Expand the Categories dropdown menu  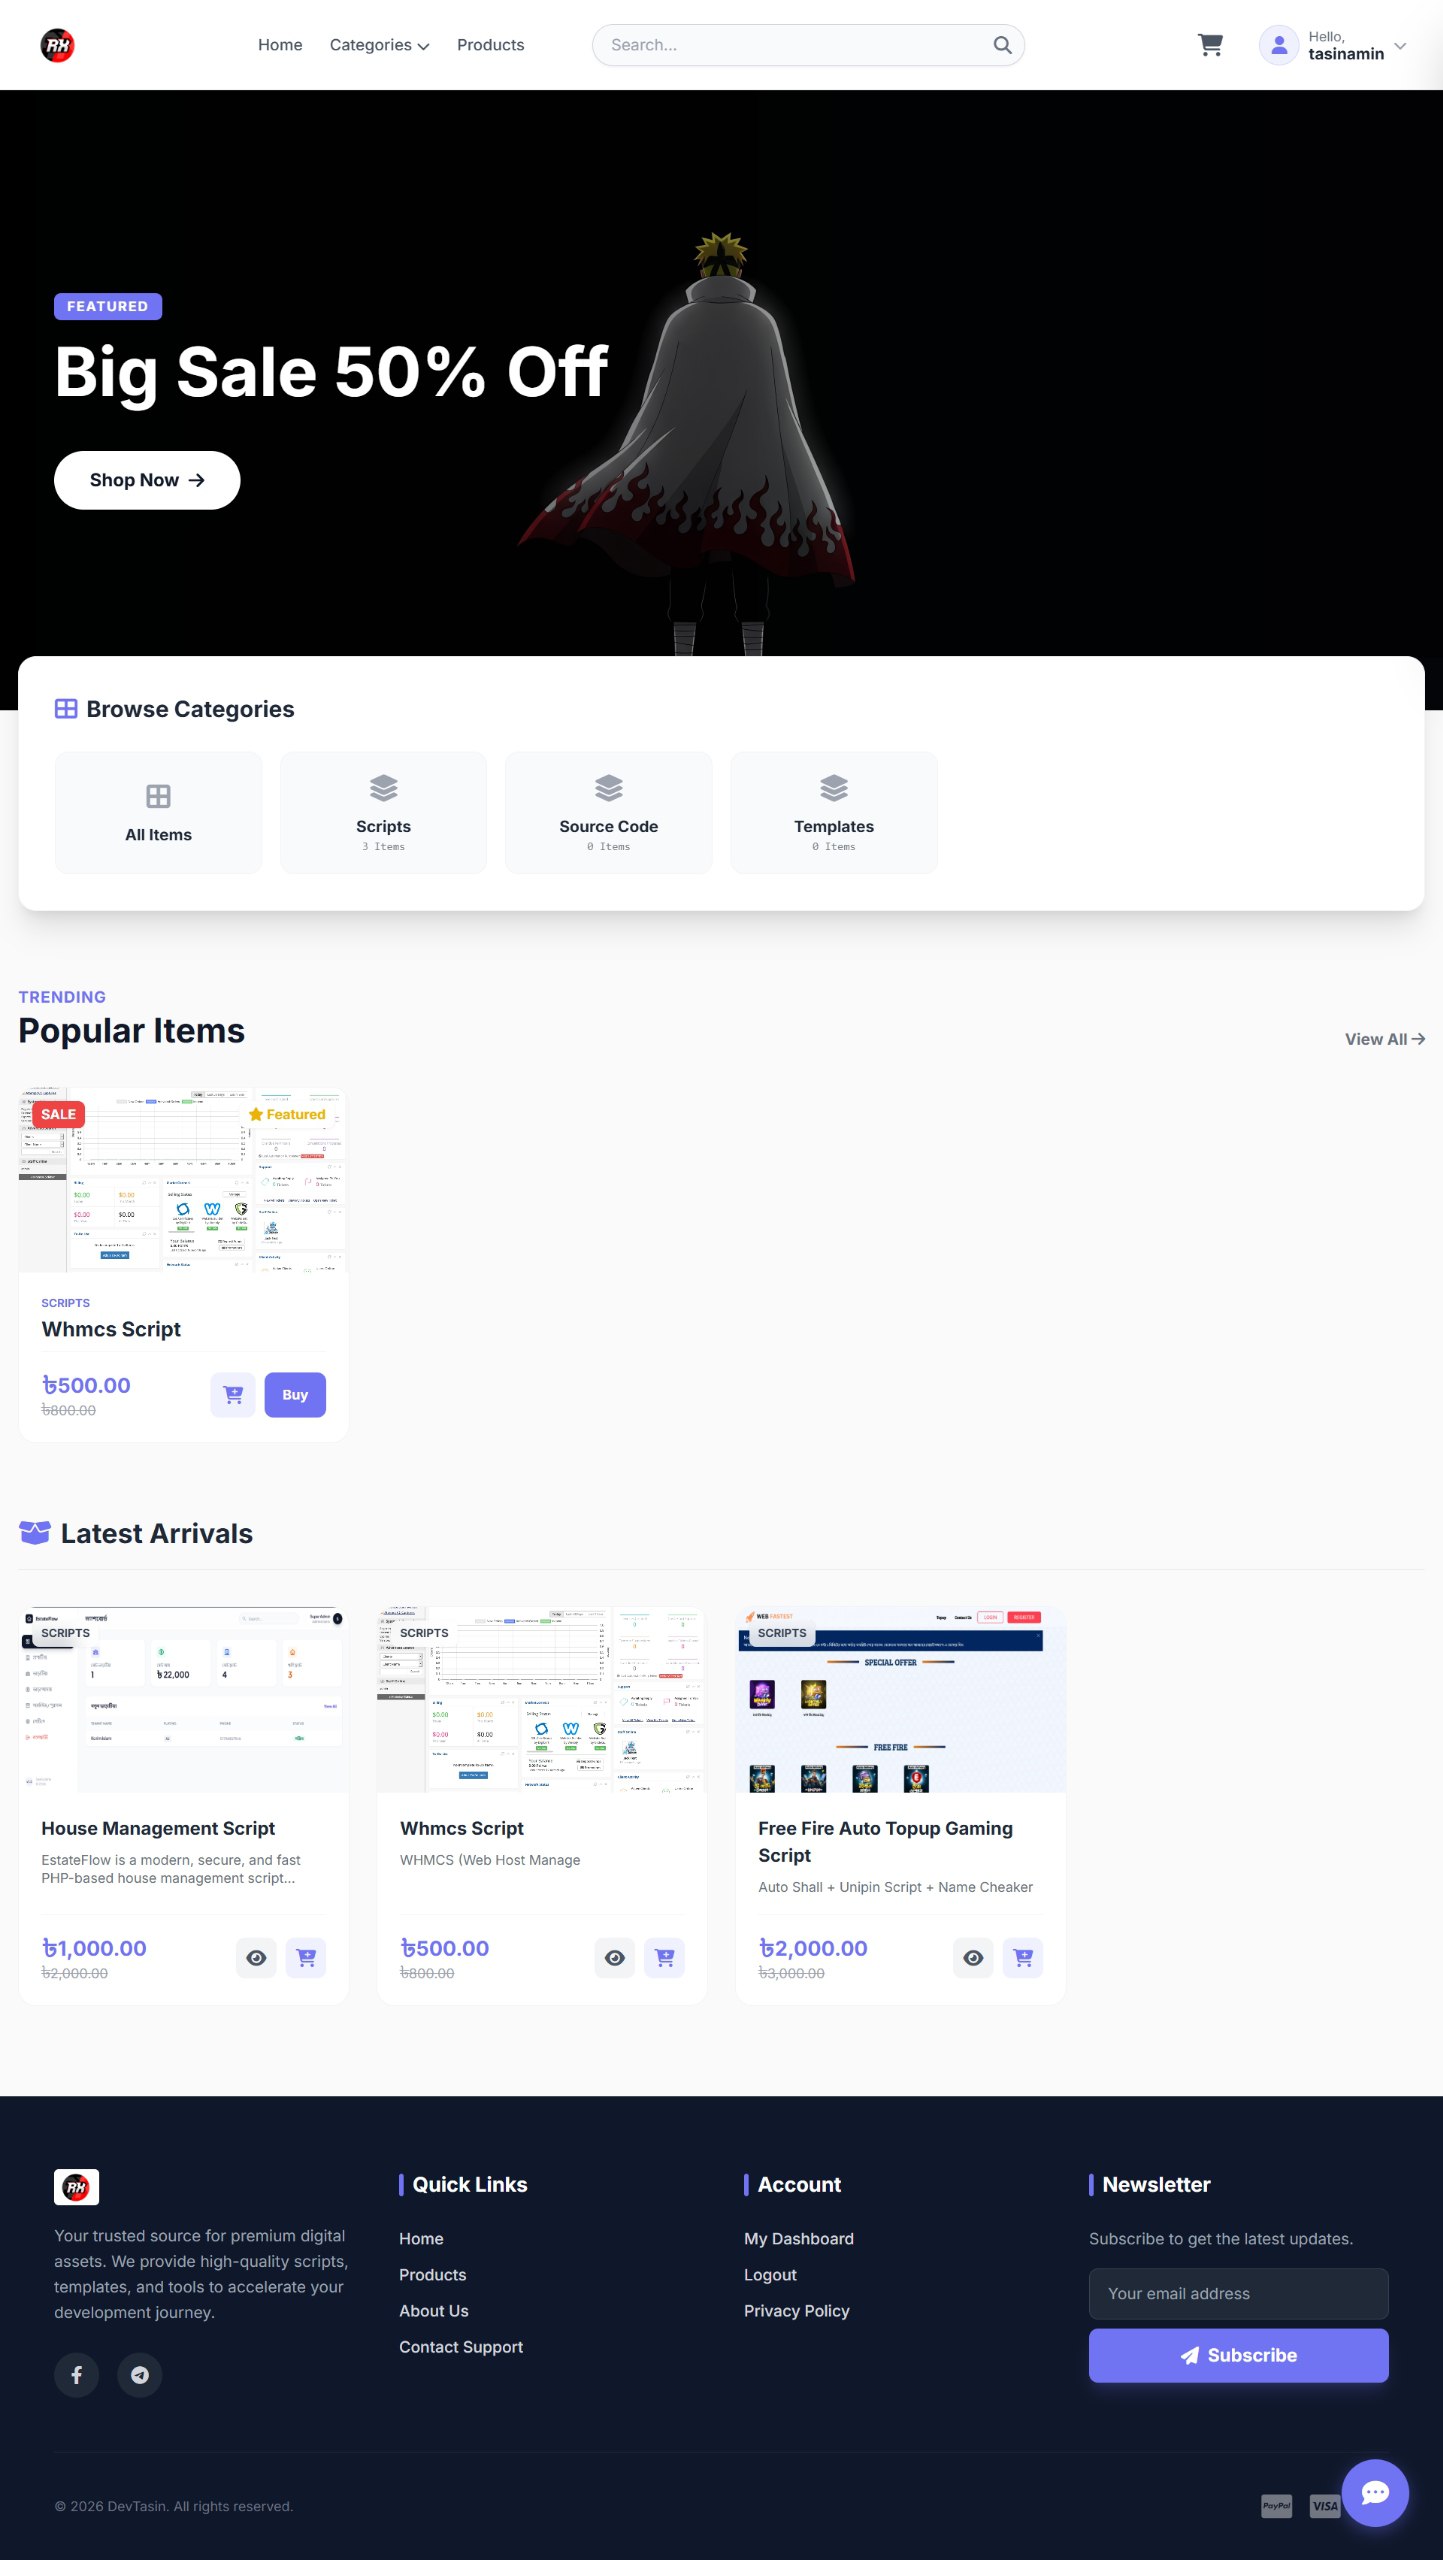[x=379, y=45]
